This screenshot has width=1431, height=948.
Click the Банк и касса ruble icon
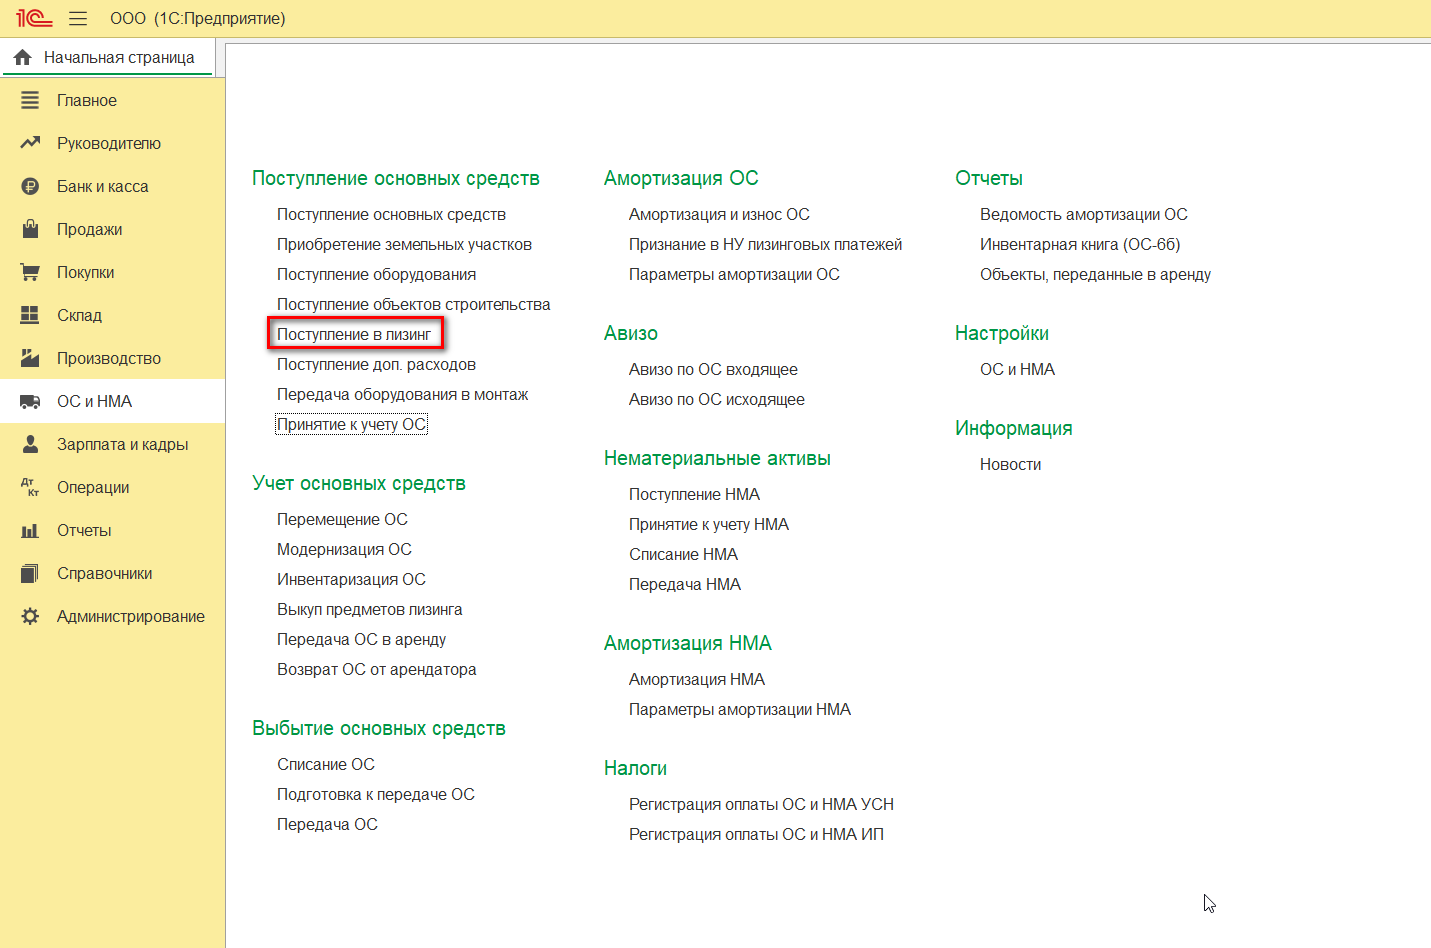(x=30, y=186)
